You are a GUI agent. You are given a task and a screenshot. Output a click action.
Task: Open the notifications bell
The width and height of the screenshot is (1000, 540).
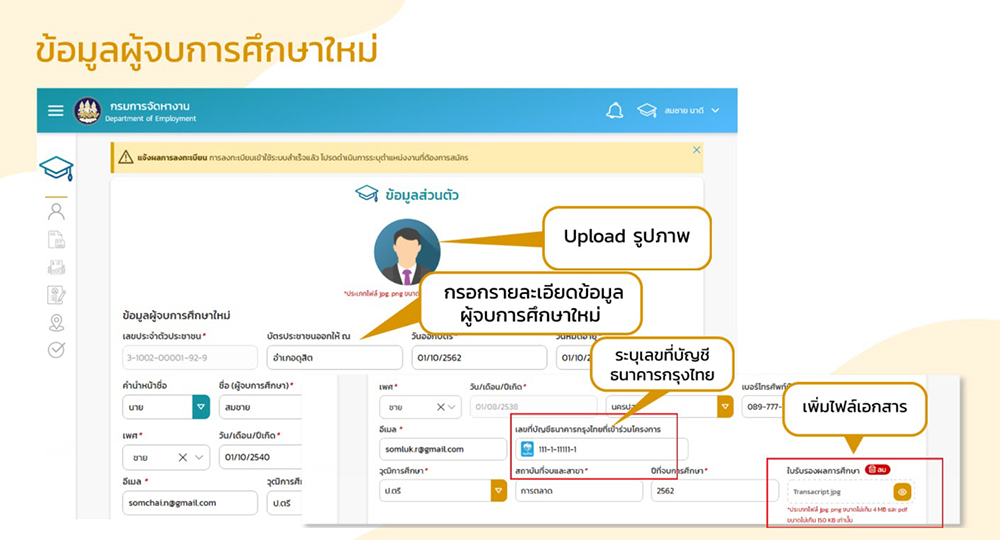pos(614,111)
